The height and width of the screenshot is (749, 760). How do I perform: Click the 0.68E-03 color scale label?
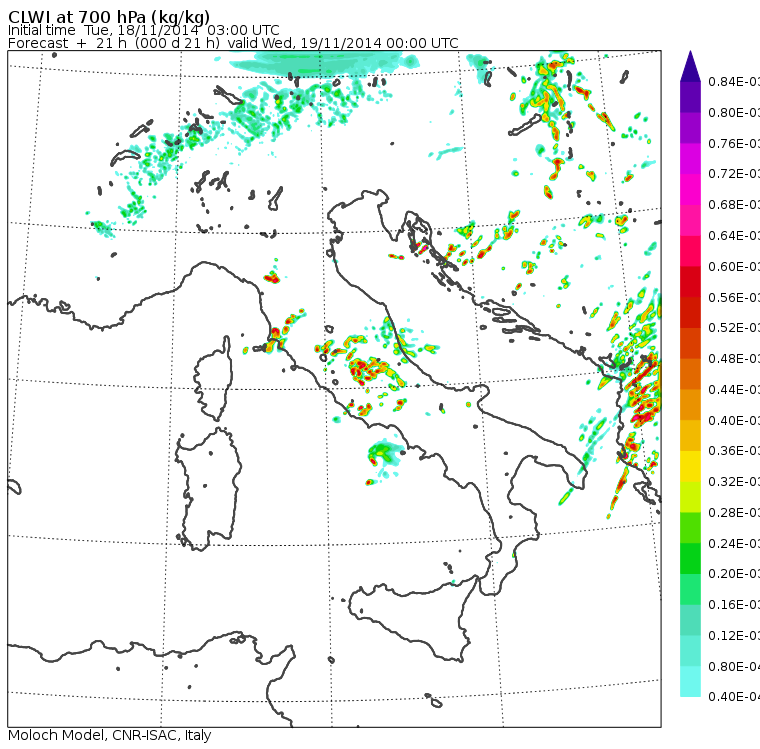(x=734, y=205)
